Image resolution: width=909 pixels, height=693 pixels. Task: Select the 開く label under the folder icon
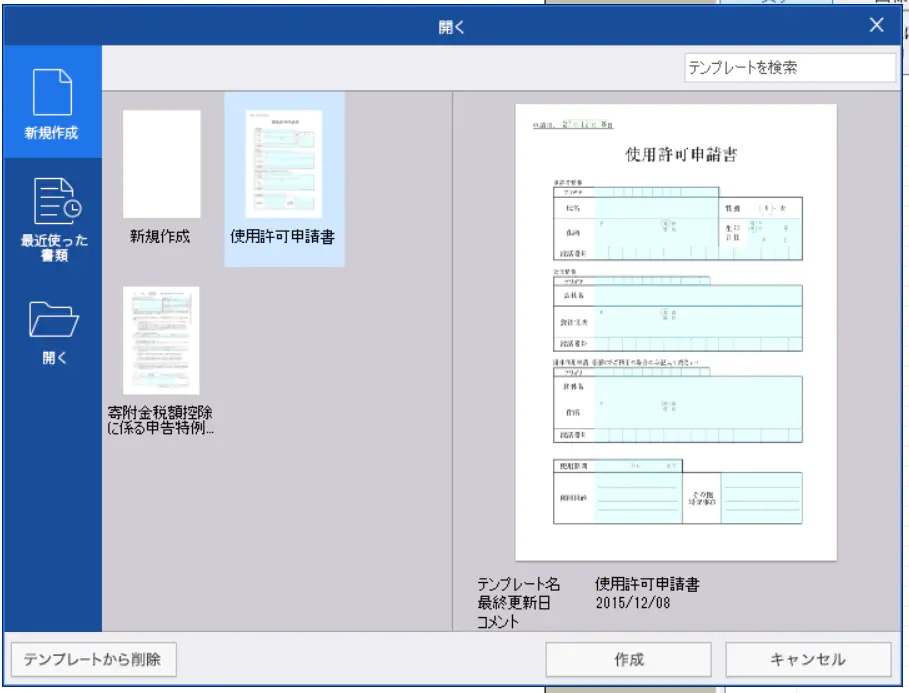tap(52, 358)
